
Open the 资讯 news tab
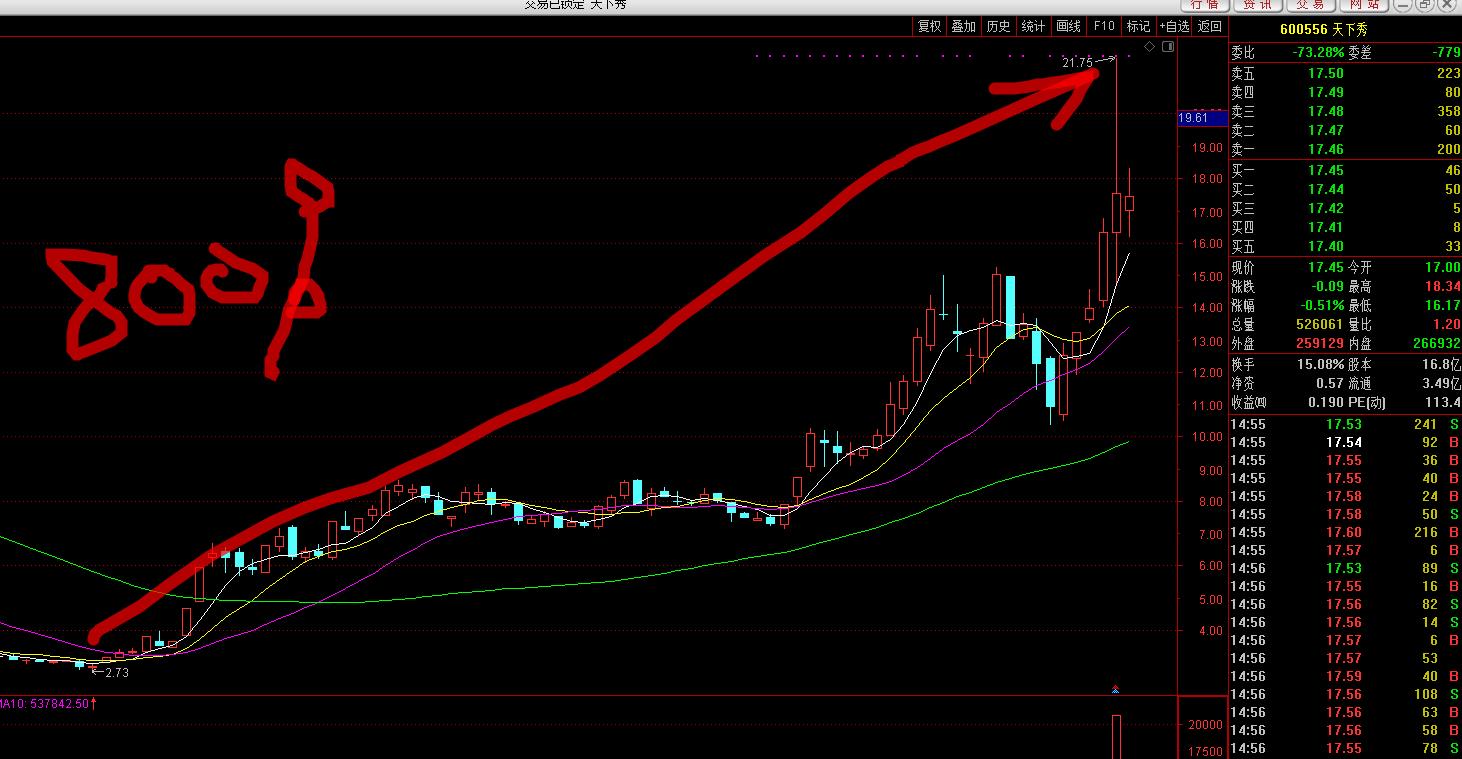point(1258,5)
